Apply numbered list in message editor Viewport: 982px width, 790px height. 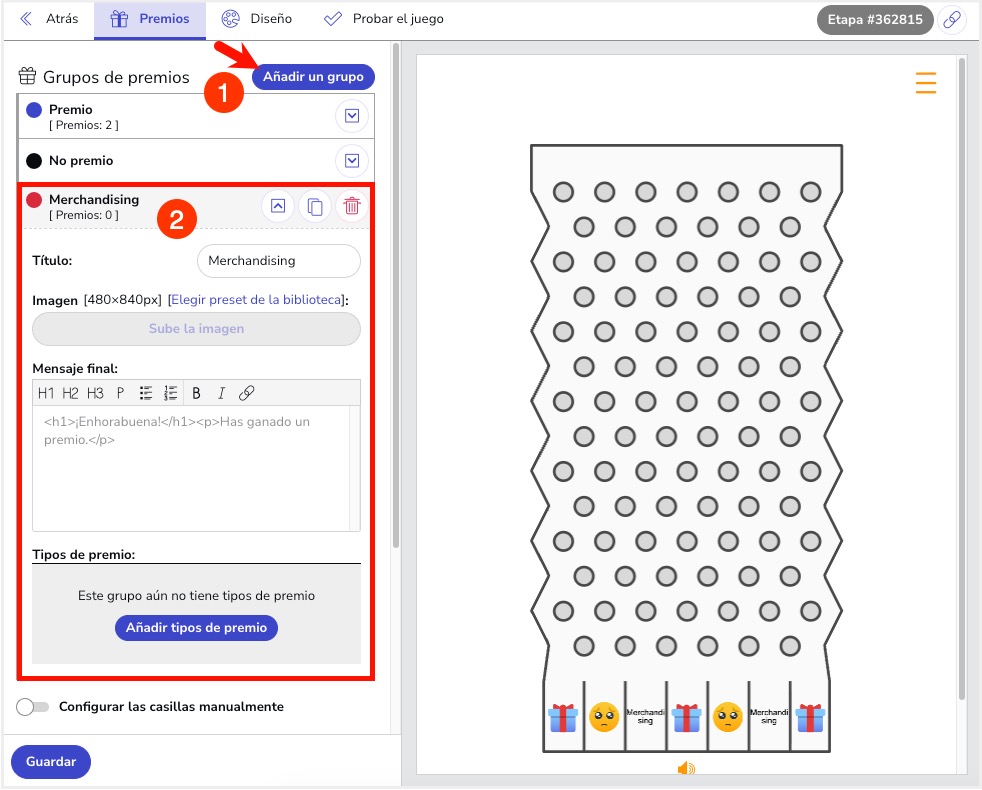[171, 393]
